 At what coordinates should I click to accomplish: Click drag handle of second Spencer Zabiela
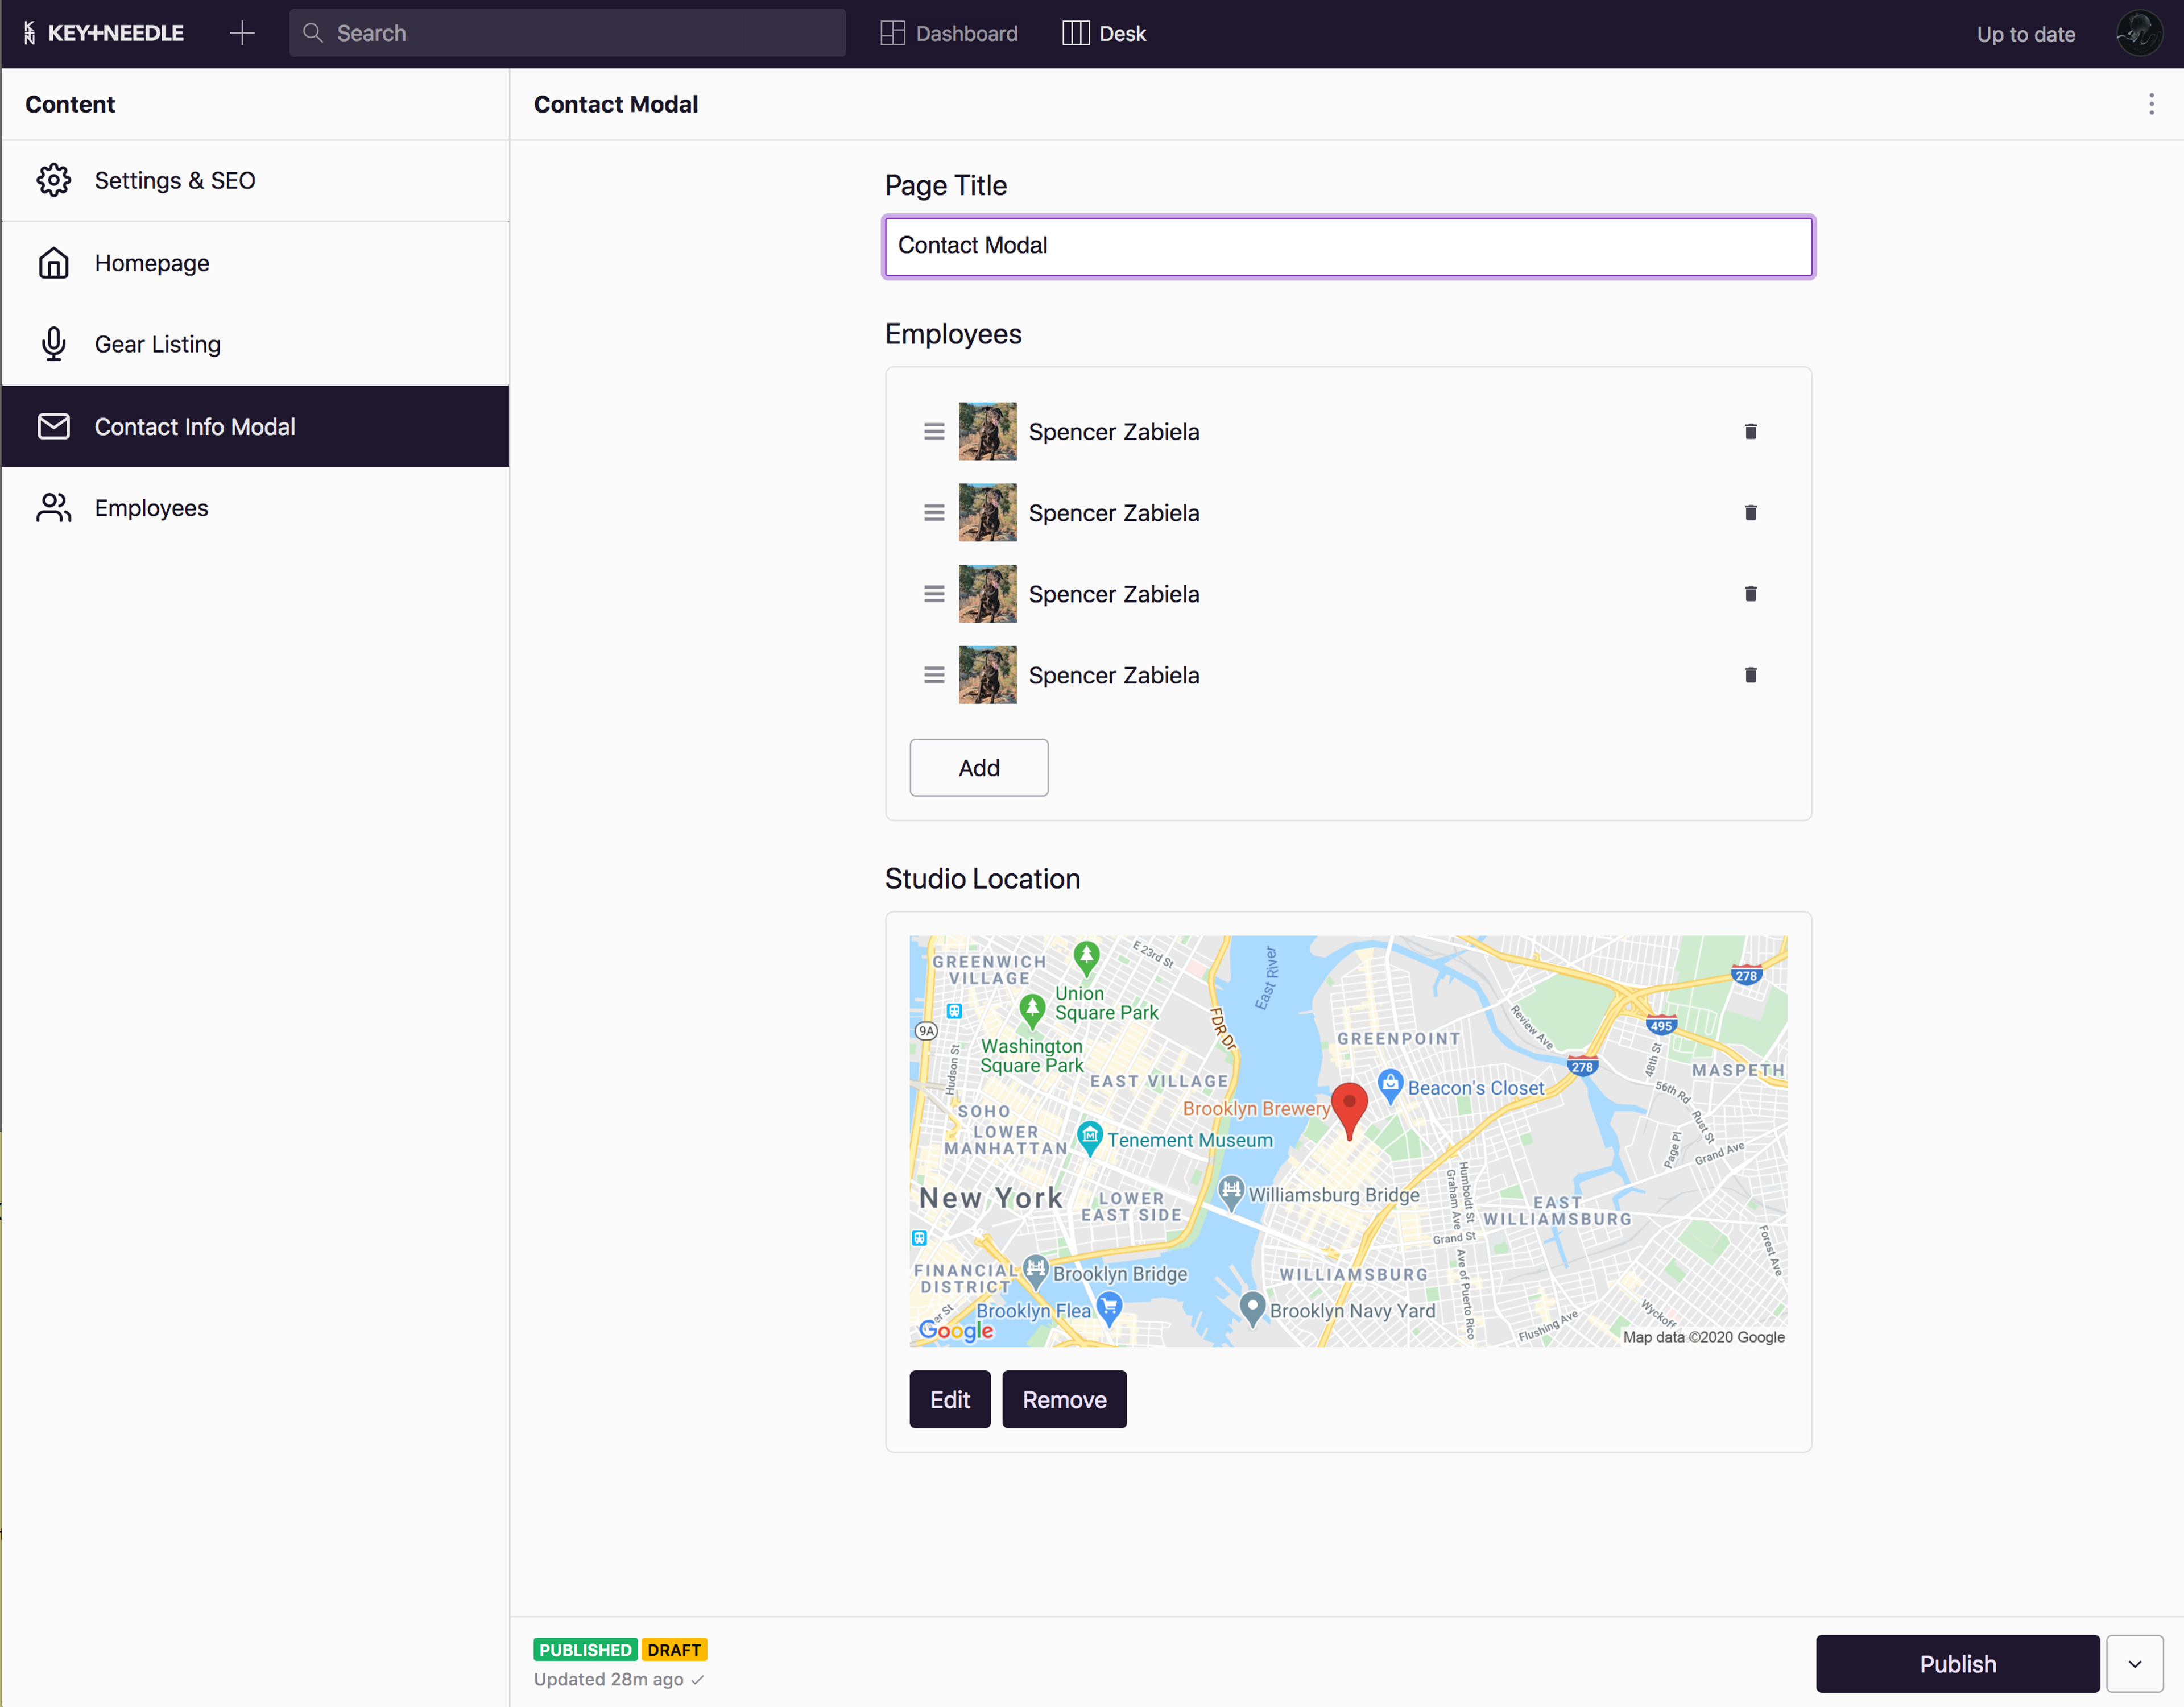point(934,512)
